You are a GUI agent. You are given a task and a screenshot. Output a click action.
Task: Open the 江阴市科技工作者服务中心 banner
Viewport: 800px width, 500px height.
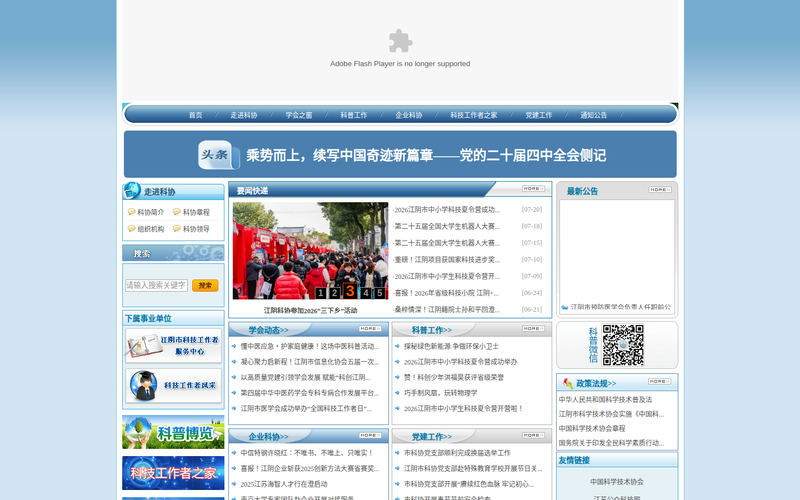click(x=173, y=346)
